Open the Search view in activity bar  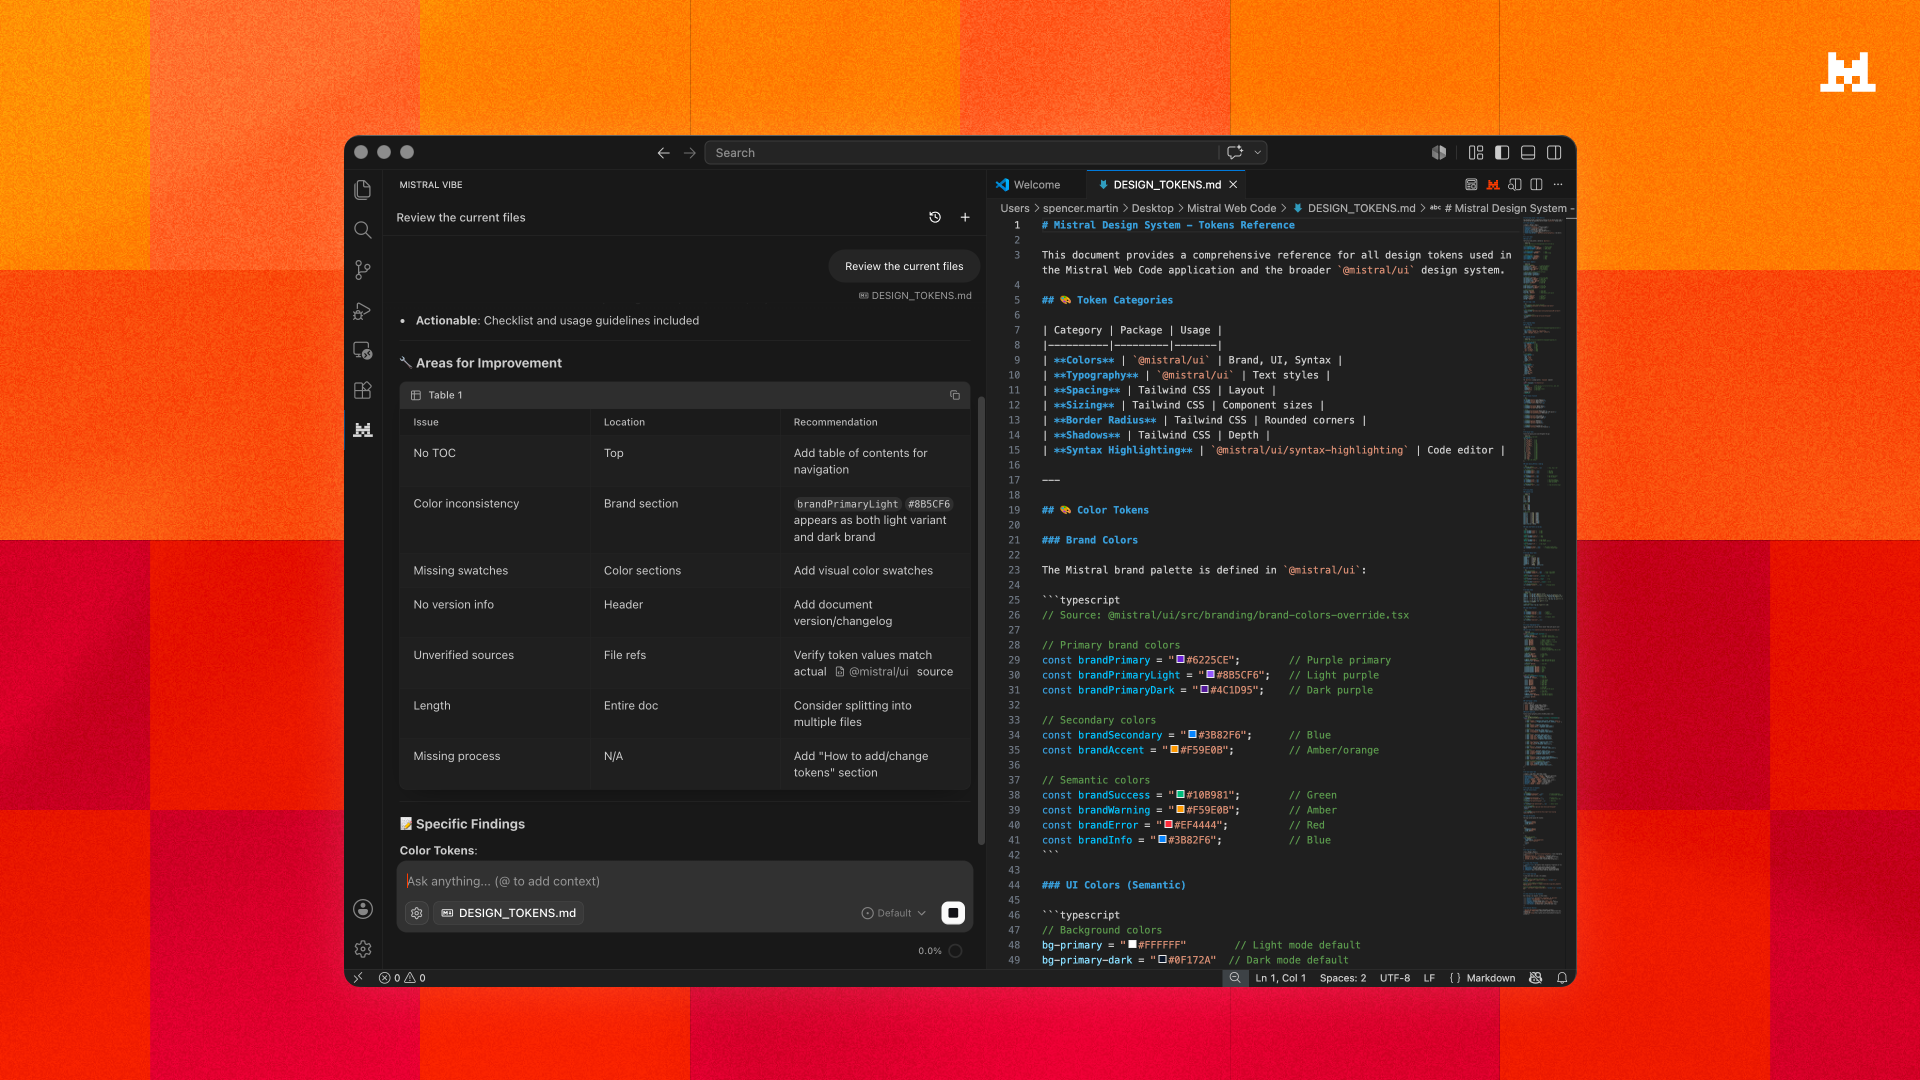(x=363, y=230)
